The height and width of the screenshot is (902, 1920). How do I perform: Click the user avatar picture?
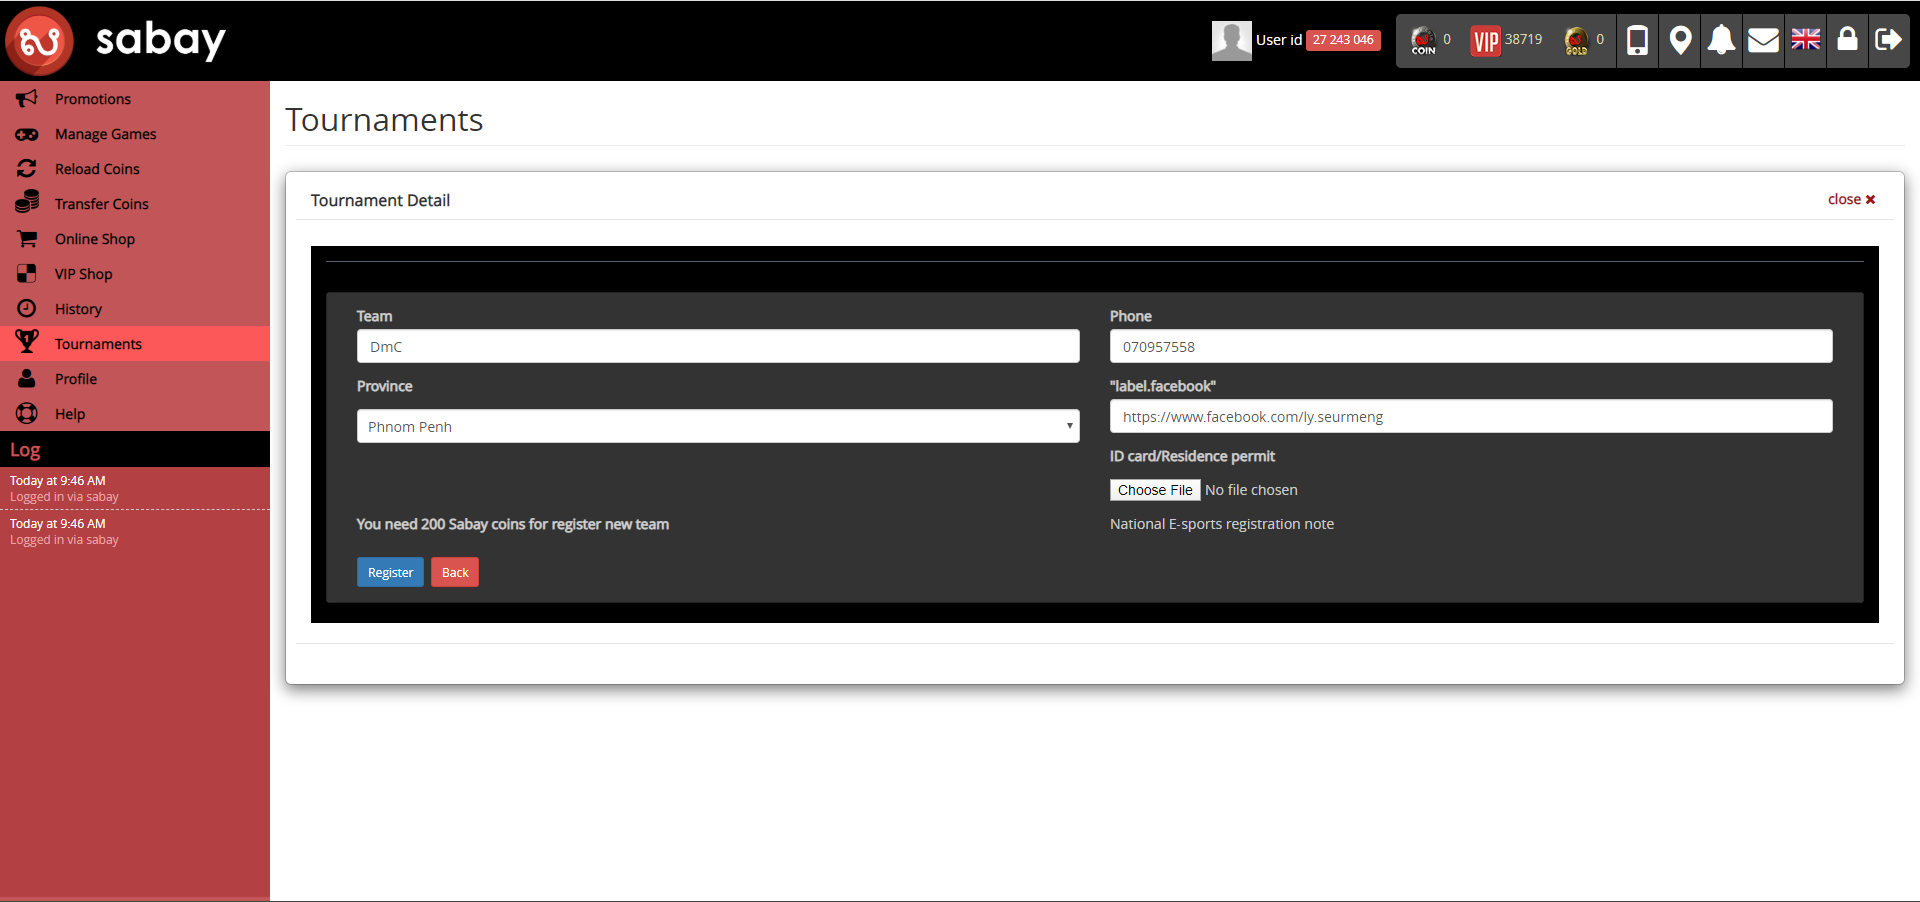[1231, 41]
